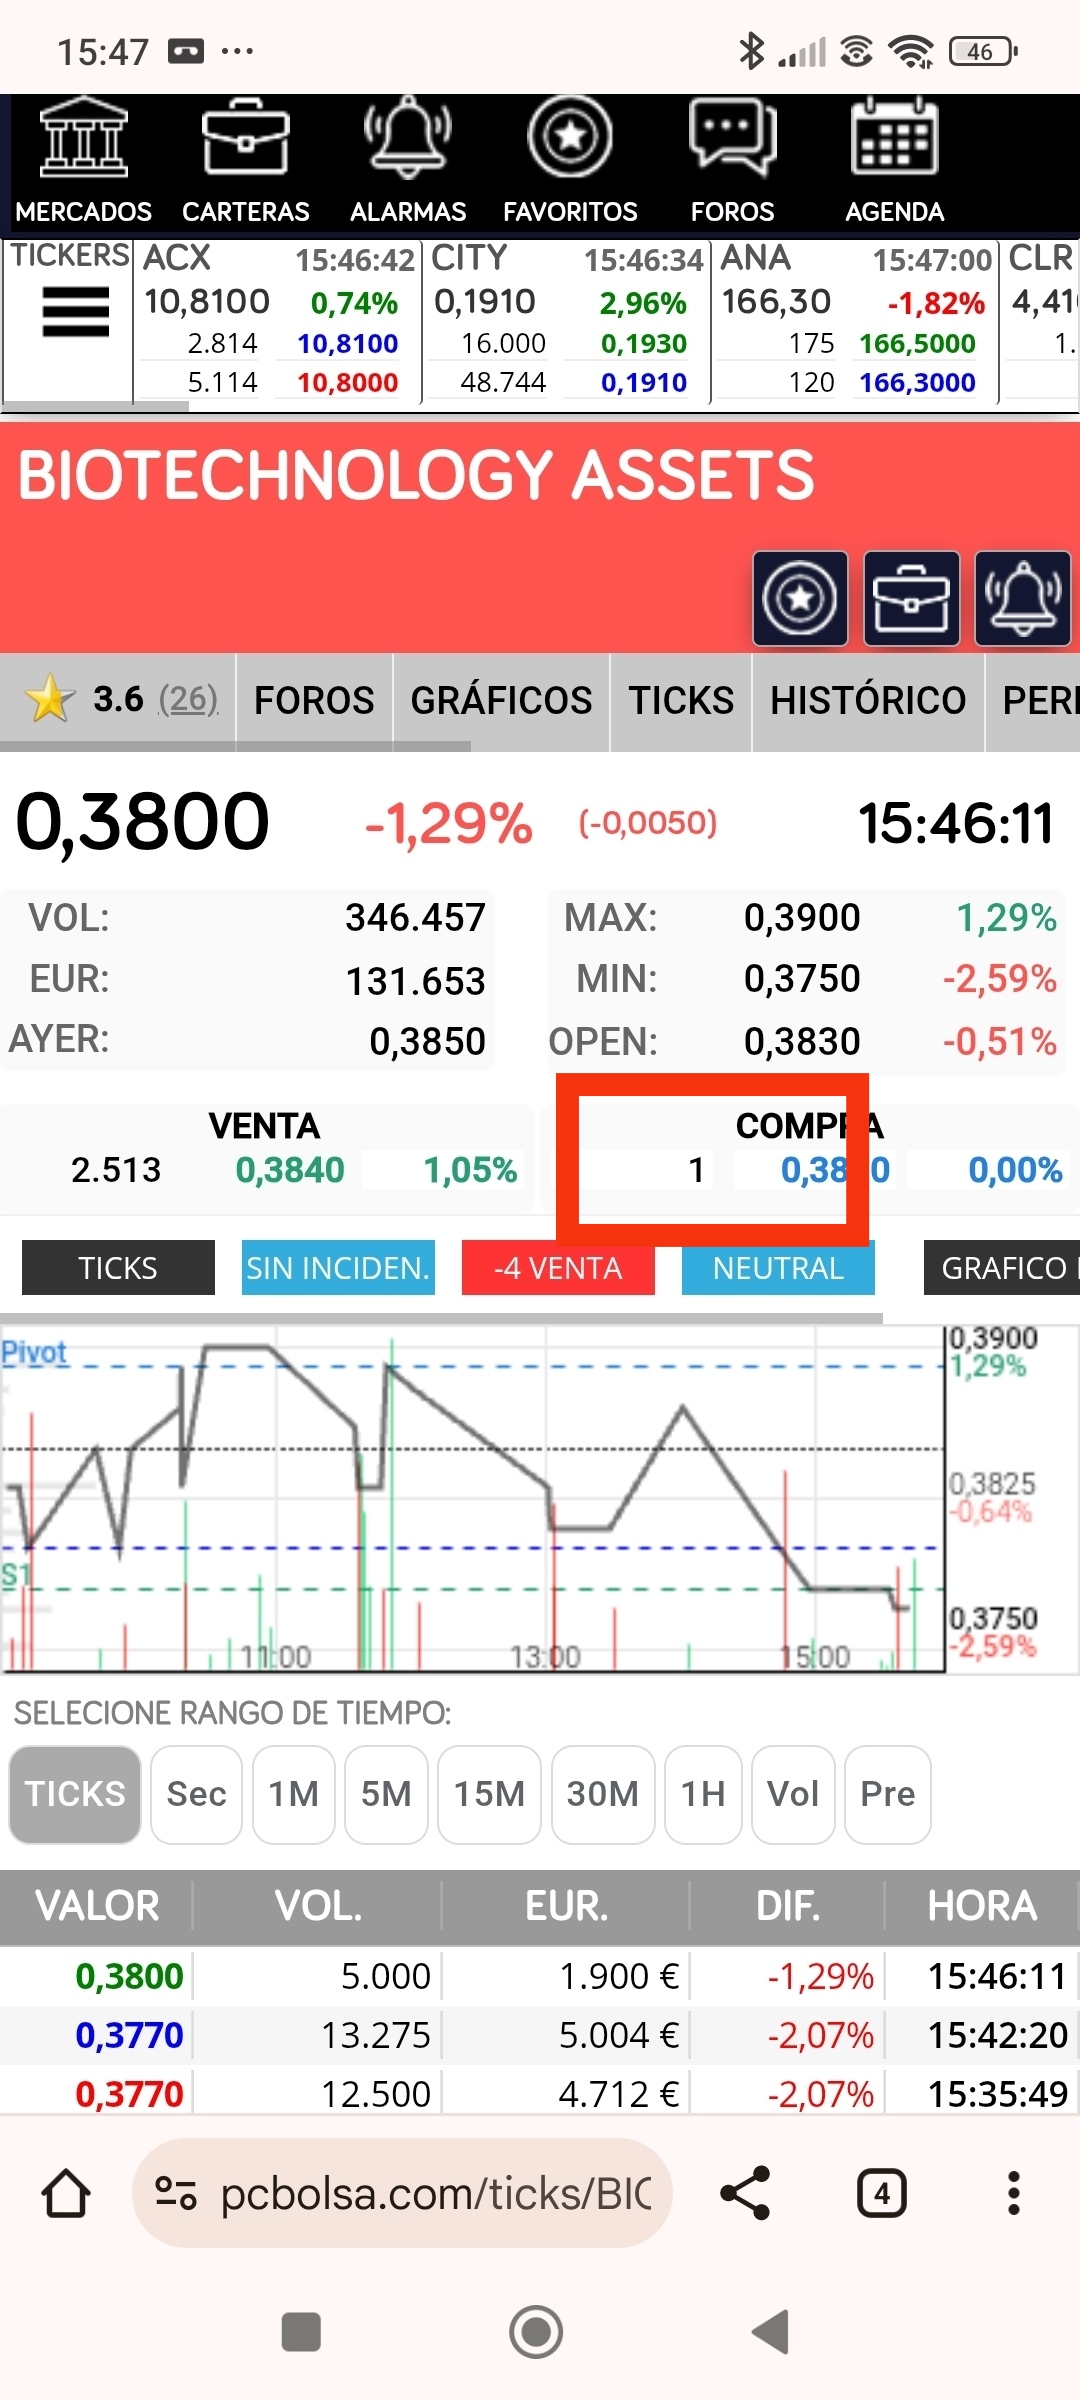The image size is (1080, 2400).
Task: Open the Favoritos star icon
Action: point(570,135)
